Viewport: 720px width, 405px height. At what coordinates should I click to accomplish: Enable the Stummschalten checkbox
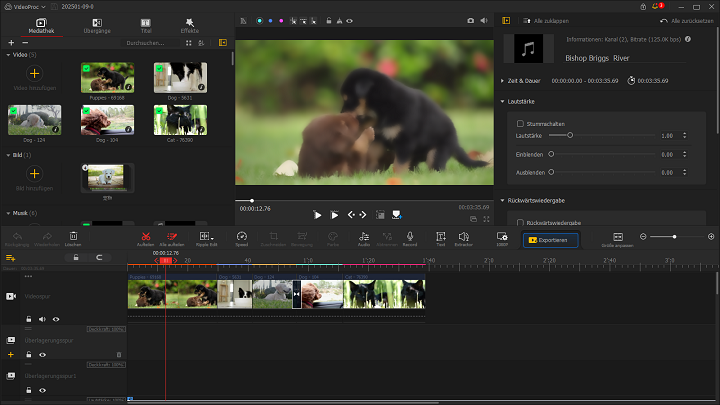click(520, 123)
